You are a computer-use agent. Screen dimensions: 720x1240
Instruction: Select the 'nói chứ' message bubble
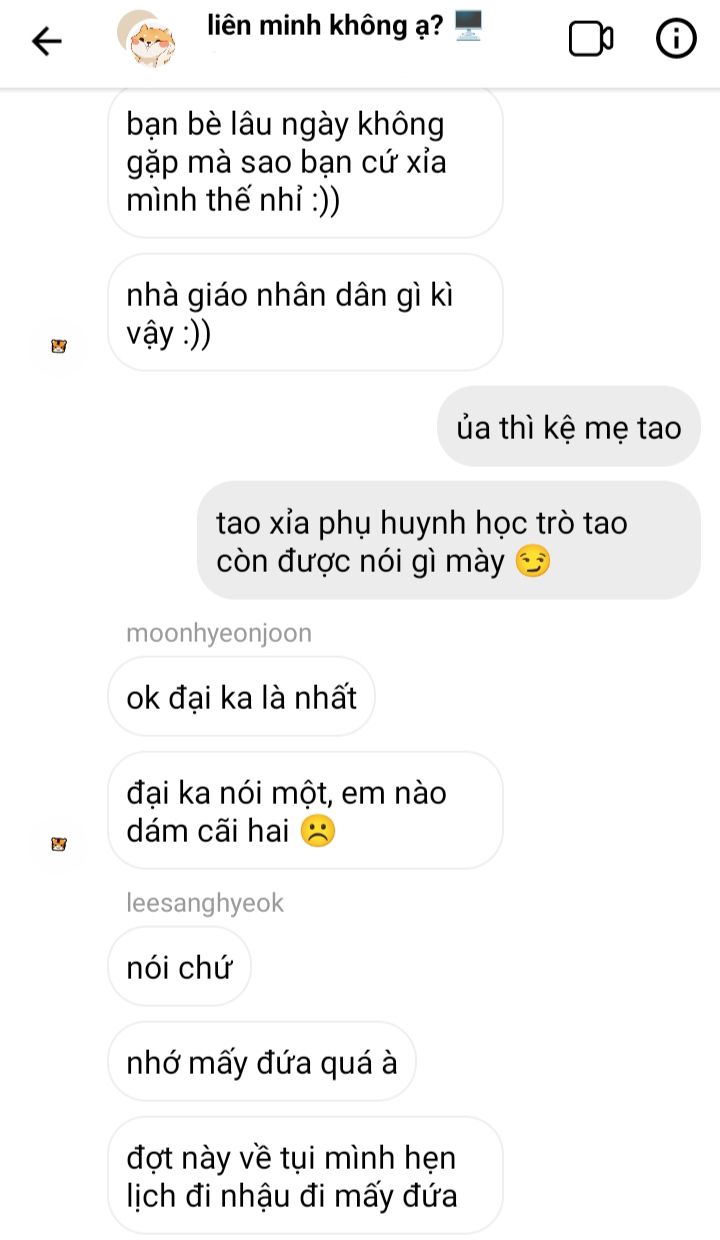179,967
